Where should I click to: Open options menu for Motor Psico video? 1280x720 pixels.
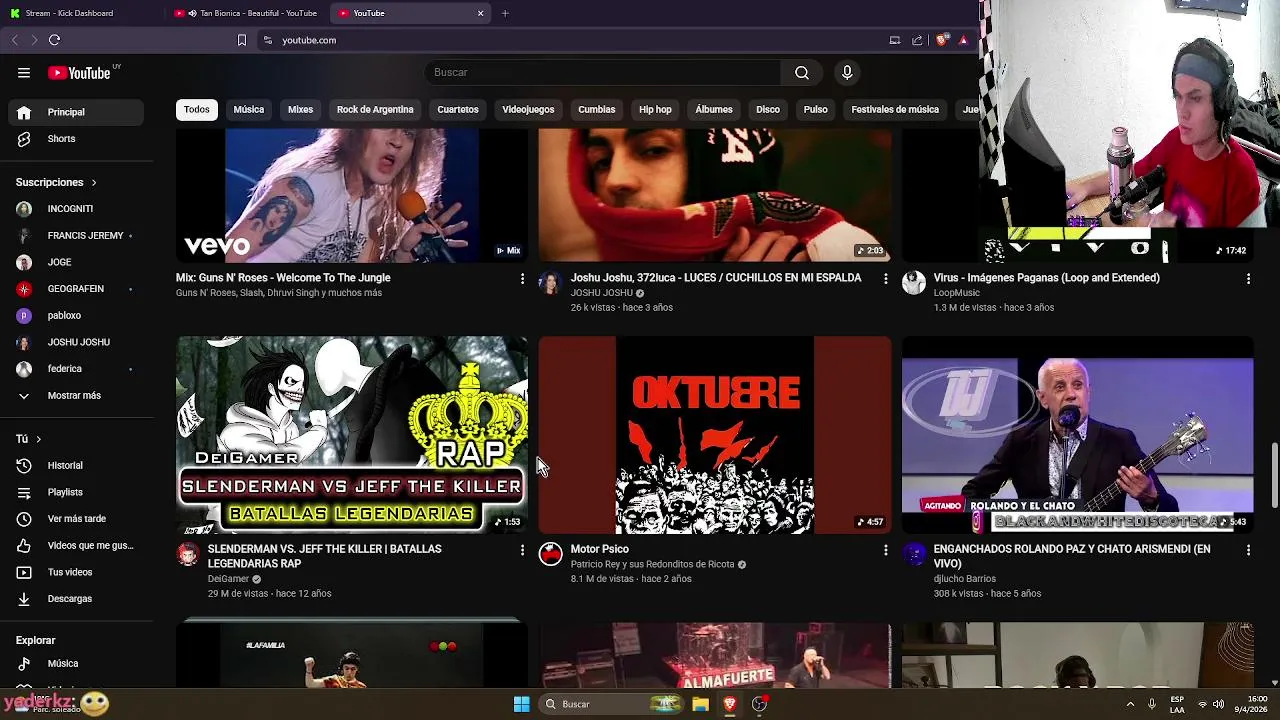click(x=885, y=550)
